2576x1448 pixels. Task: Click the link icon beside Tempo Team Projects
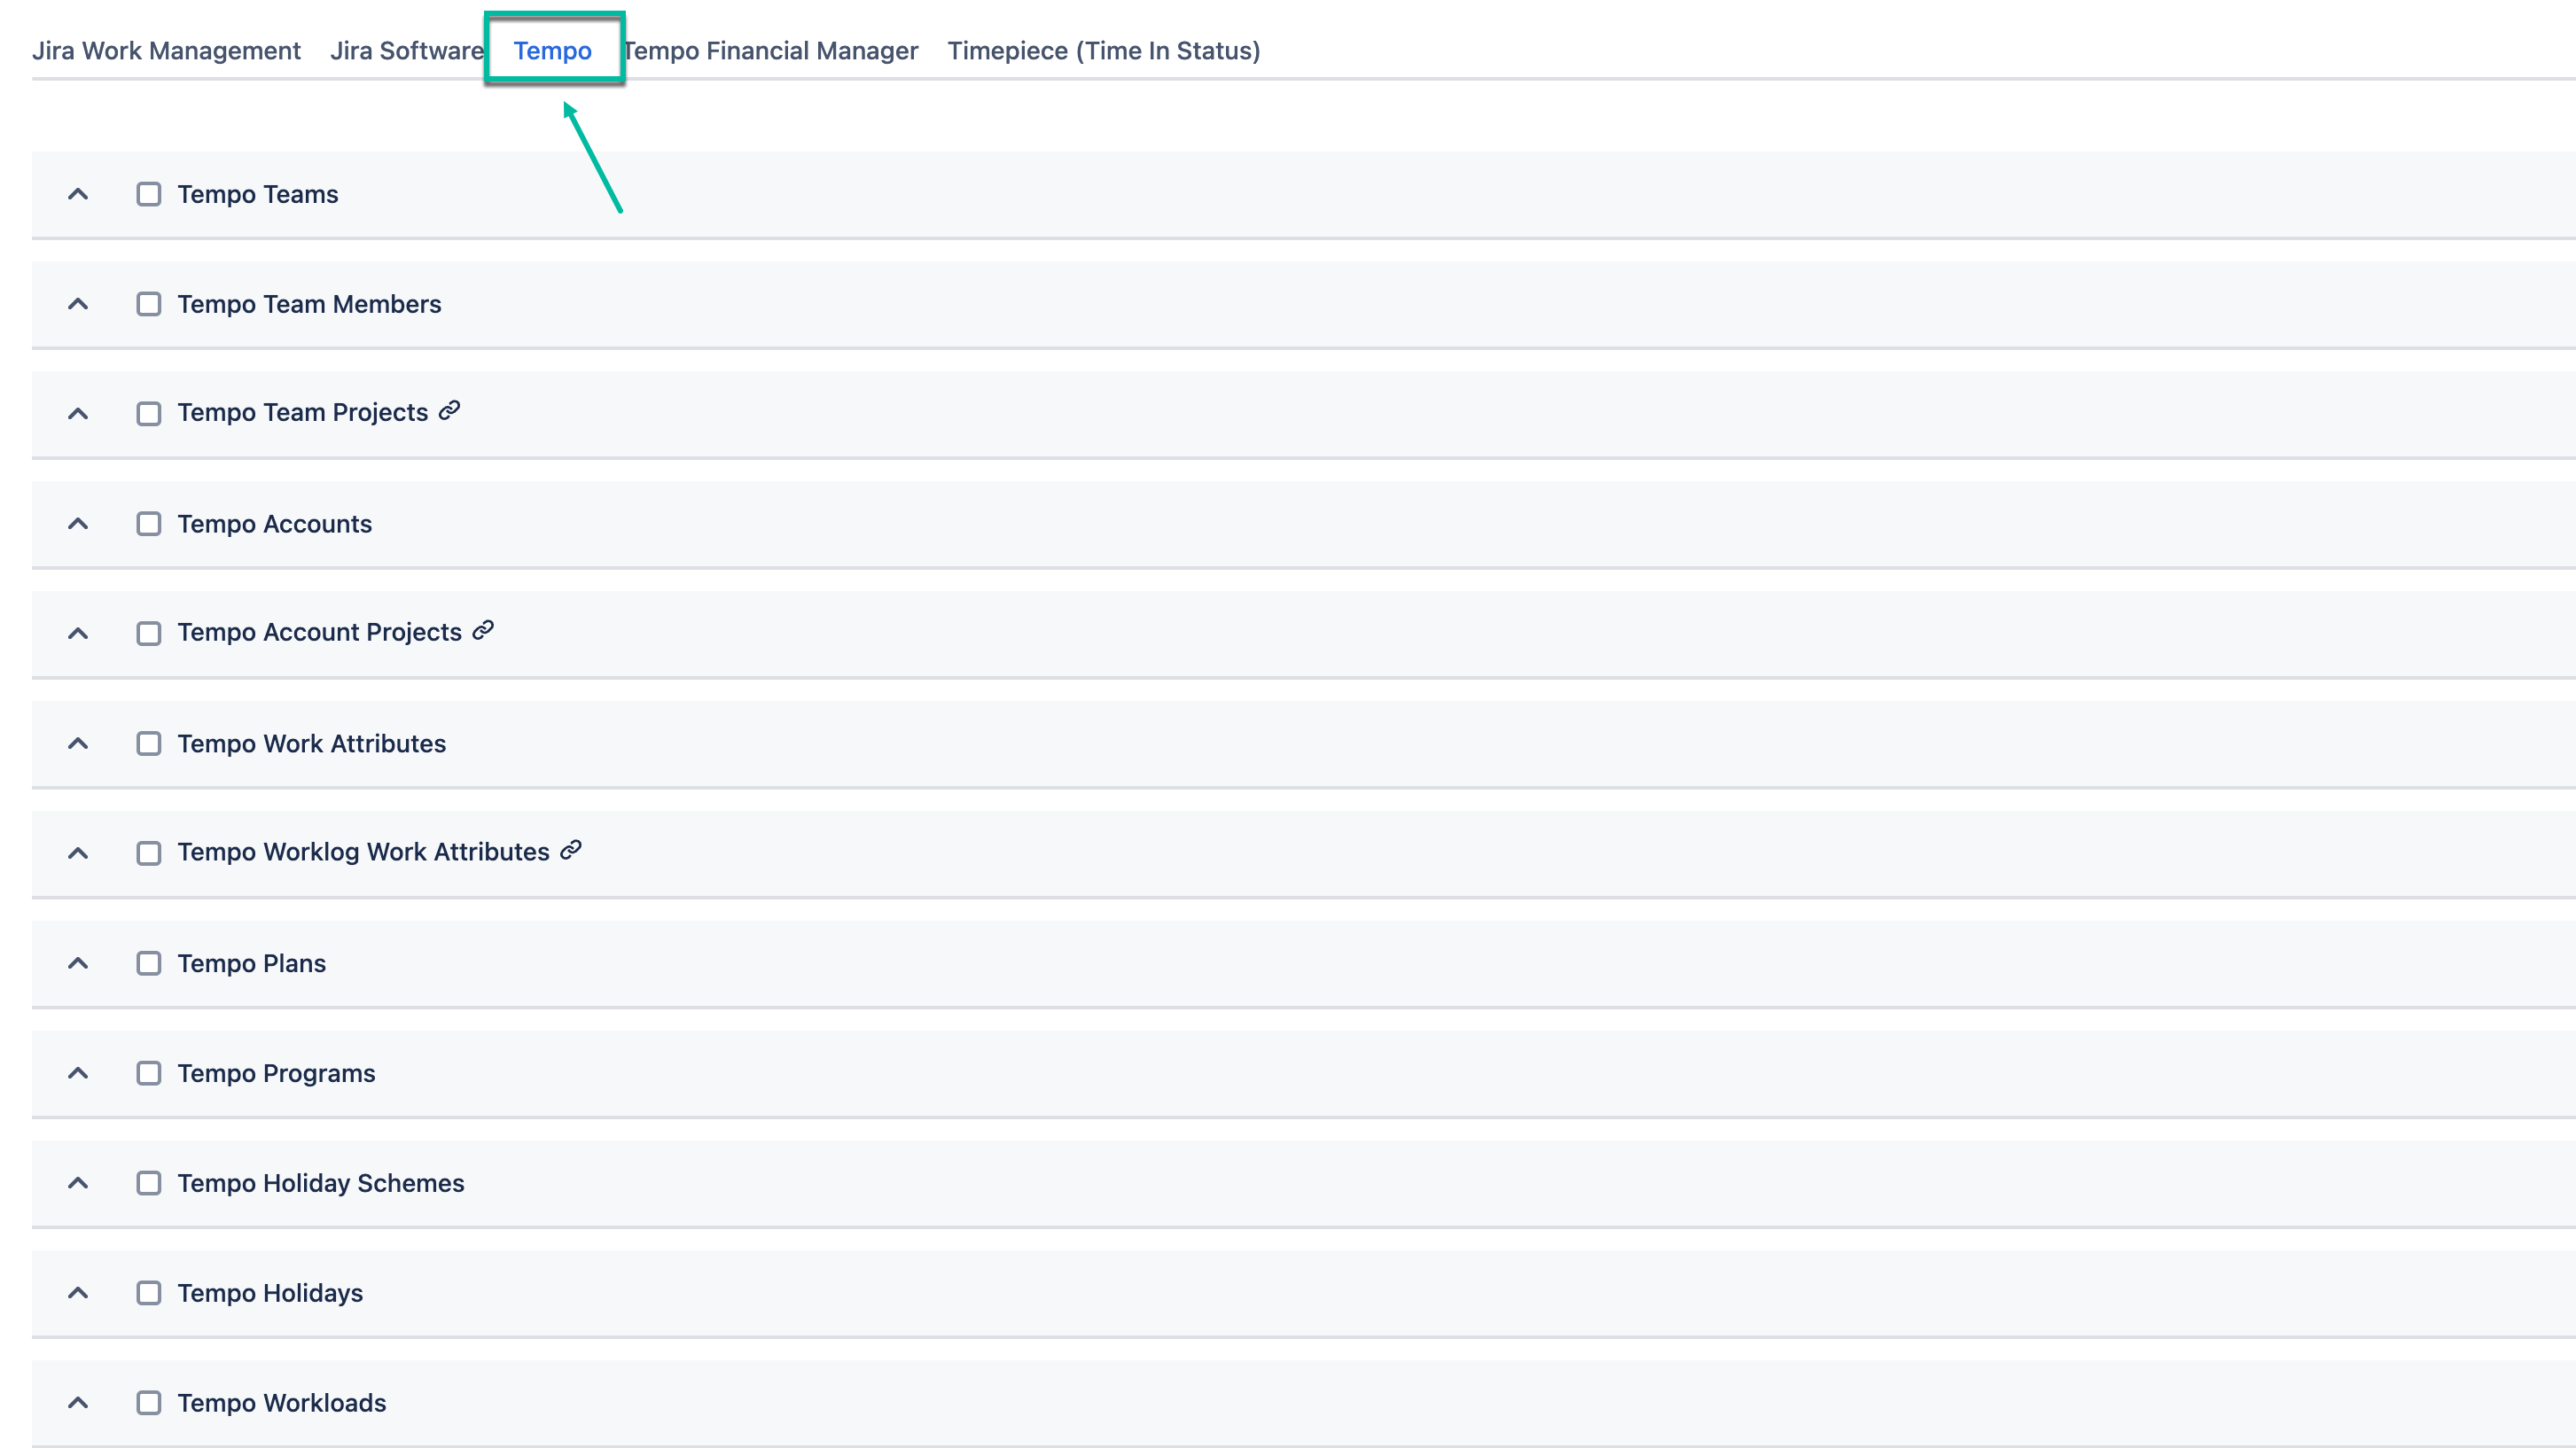pyautogui.click(x=448, y=410)
